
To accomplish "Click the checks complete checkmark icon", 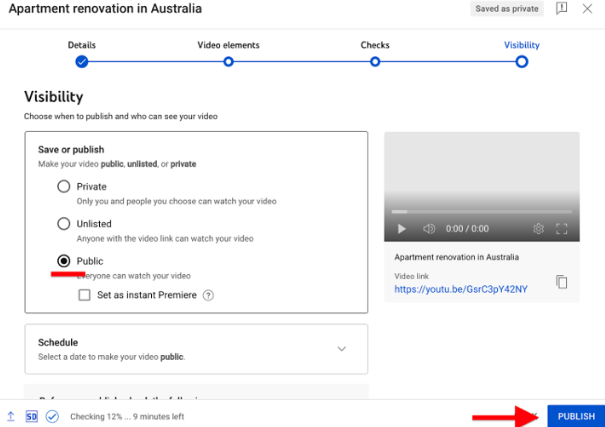I will click(x=52, y=416).
